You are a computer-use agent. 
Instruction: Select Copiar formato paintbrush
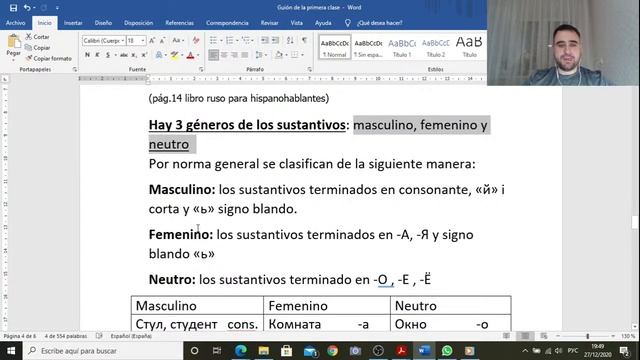(48, 58)
